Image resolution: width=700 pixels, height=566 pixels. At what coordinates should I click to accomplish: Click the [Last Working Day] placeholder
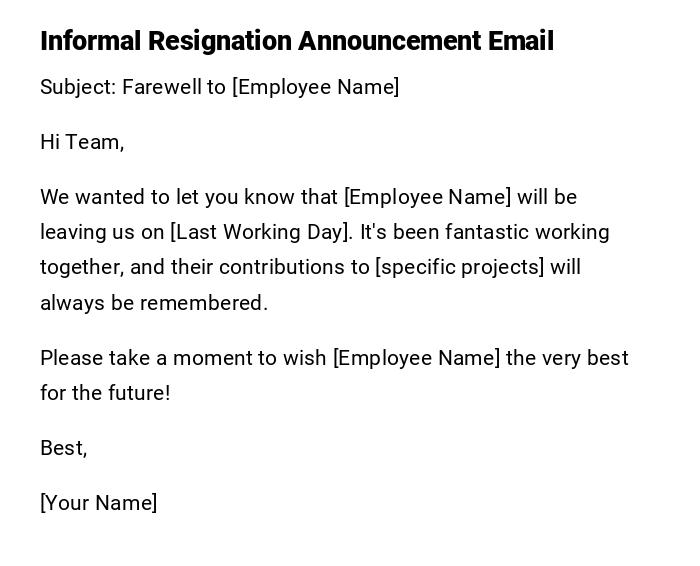point(261,232)
